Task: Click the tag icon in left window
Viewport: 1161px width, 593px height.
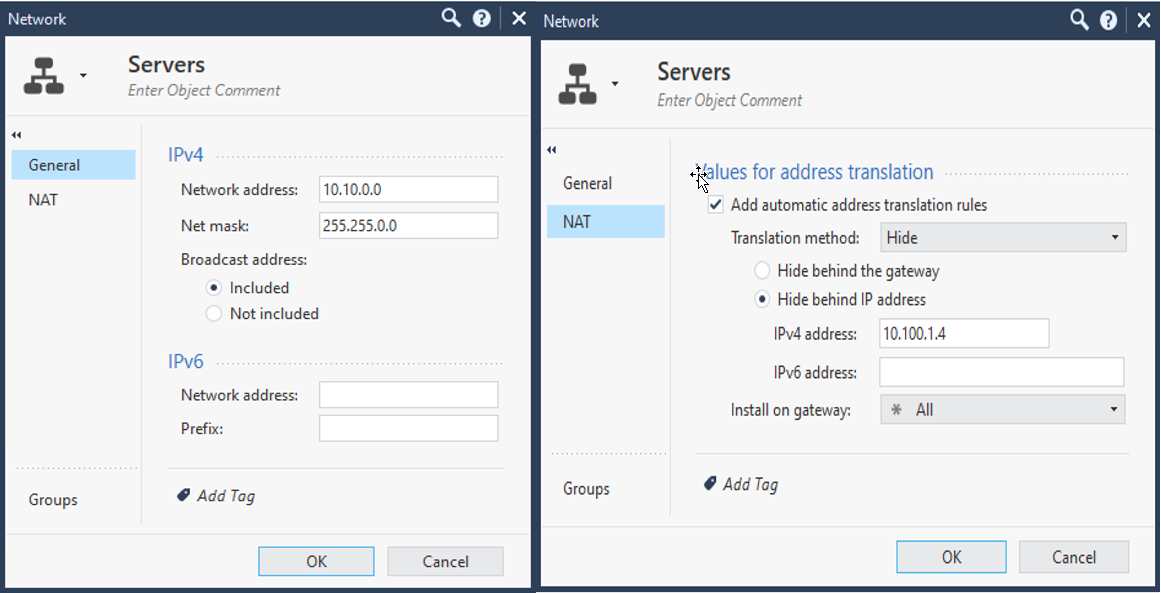Action: [184, 495]
